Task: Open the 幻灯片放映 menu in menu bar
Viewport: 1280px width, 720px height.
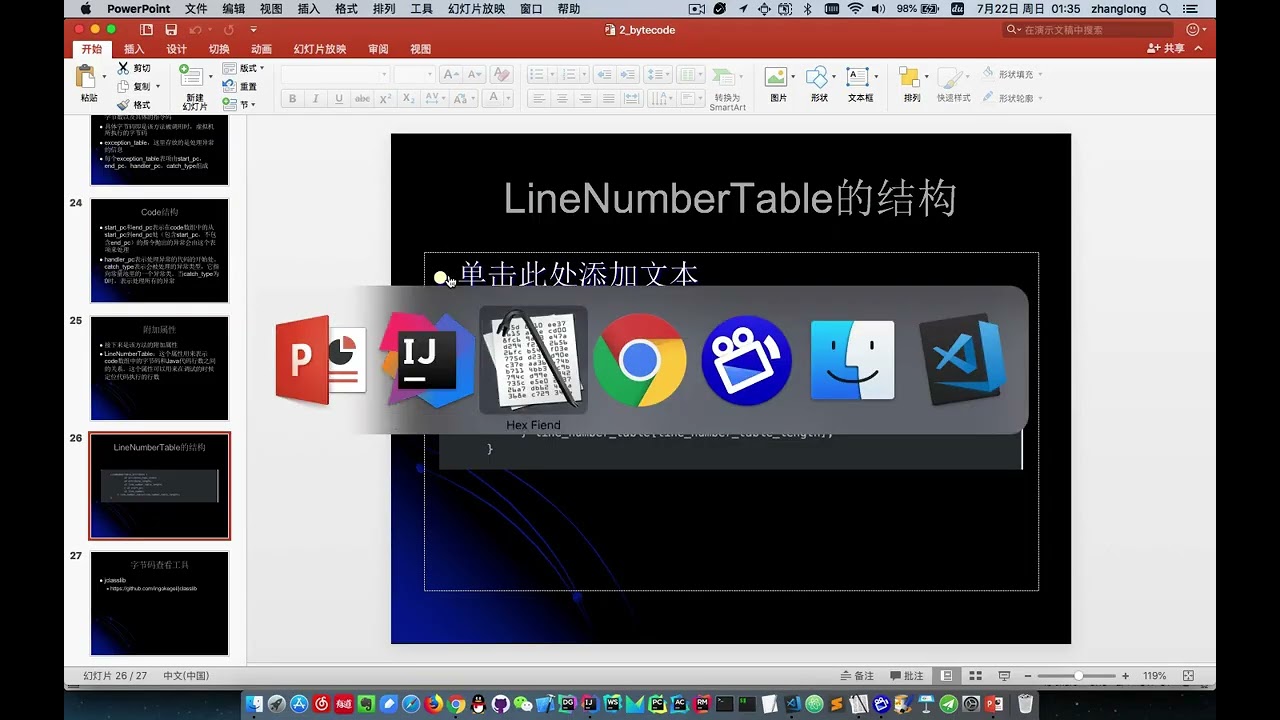Action: tap(476, 9)
